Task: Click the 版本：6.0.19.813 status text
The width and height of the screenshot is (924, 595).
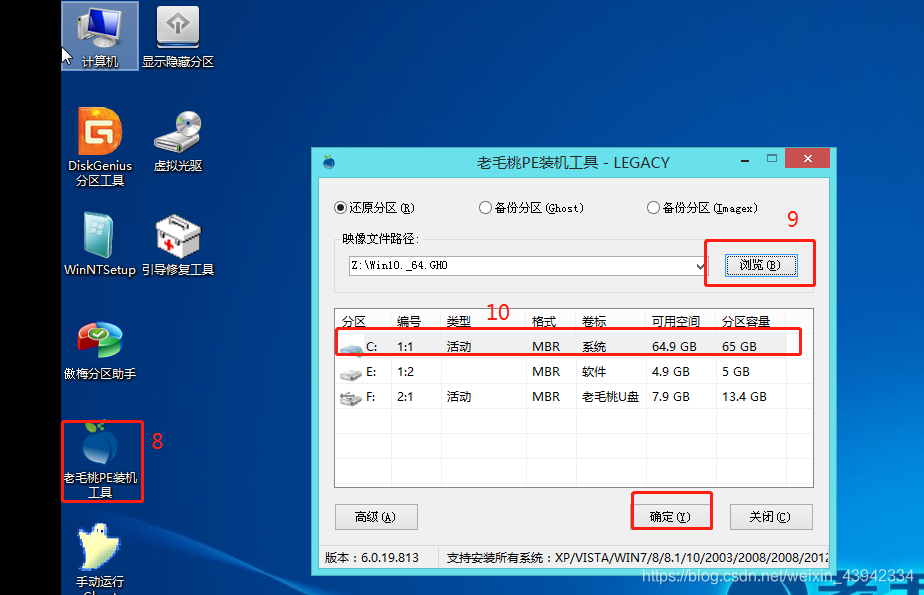Action: [372, 557]
